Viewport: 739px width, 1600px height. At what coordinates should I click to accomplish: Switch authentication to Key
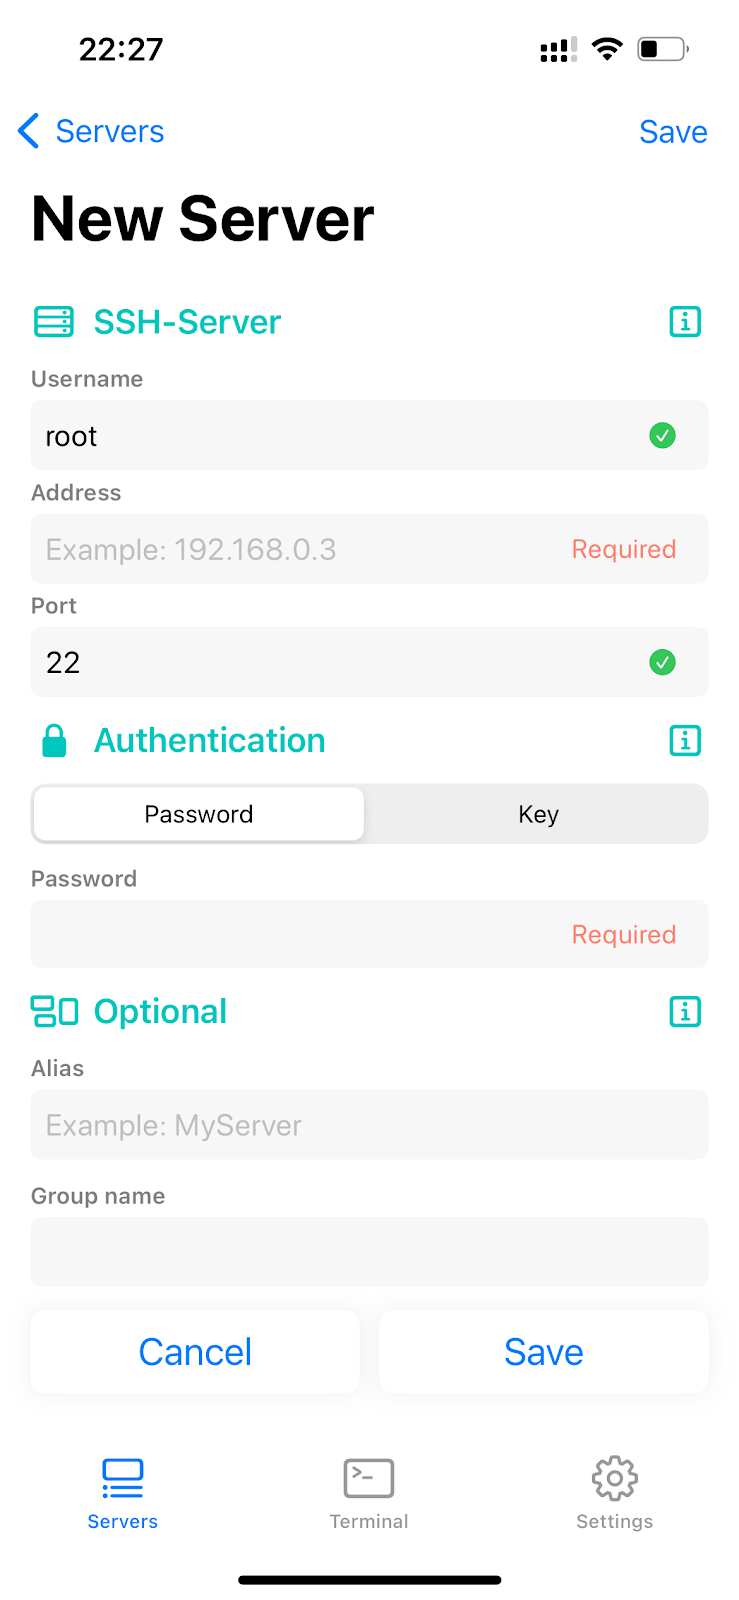[538, 814]
